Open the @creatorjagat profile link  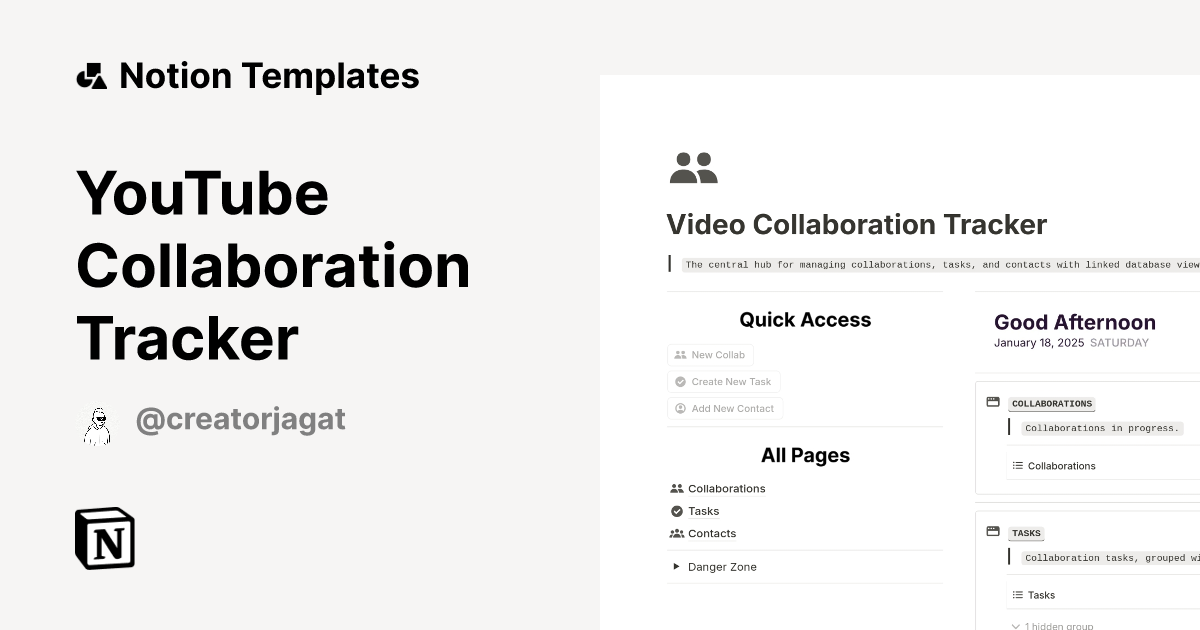pyautogui.click(x=240, y=419)
